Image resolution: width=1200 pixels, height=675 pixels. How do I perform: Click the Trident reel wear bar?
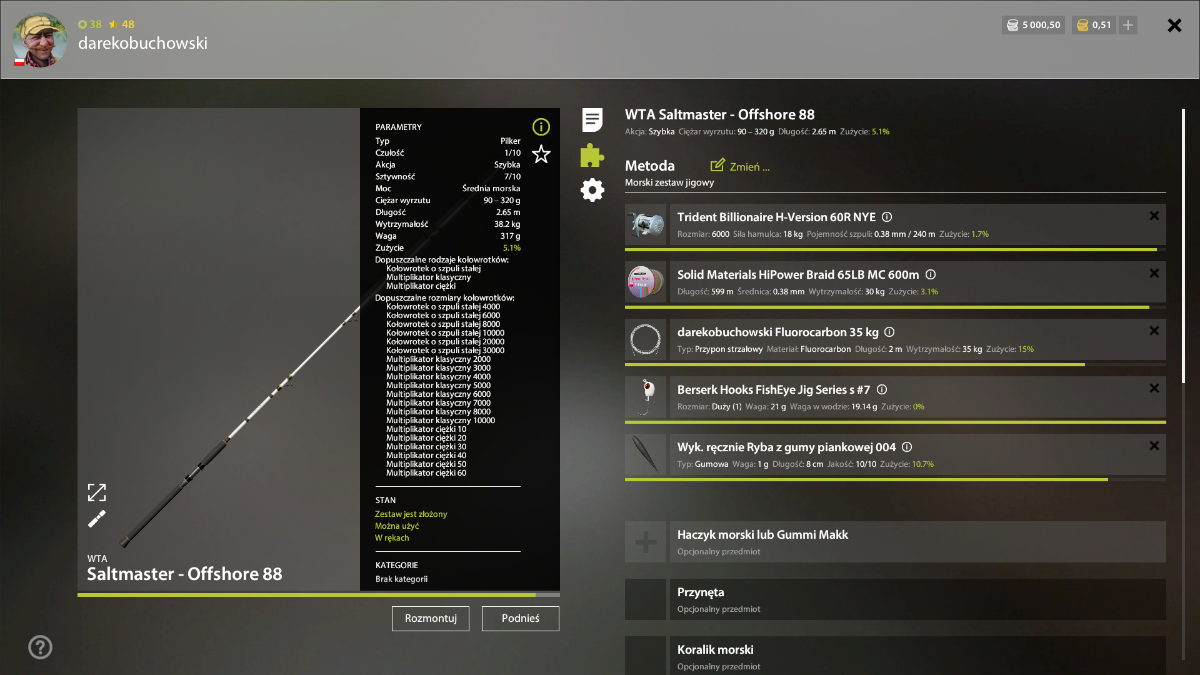pos(895,249)
